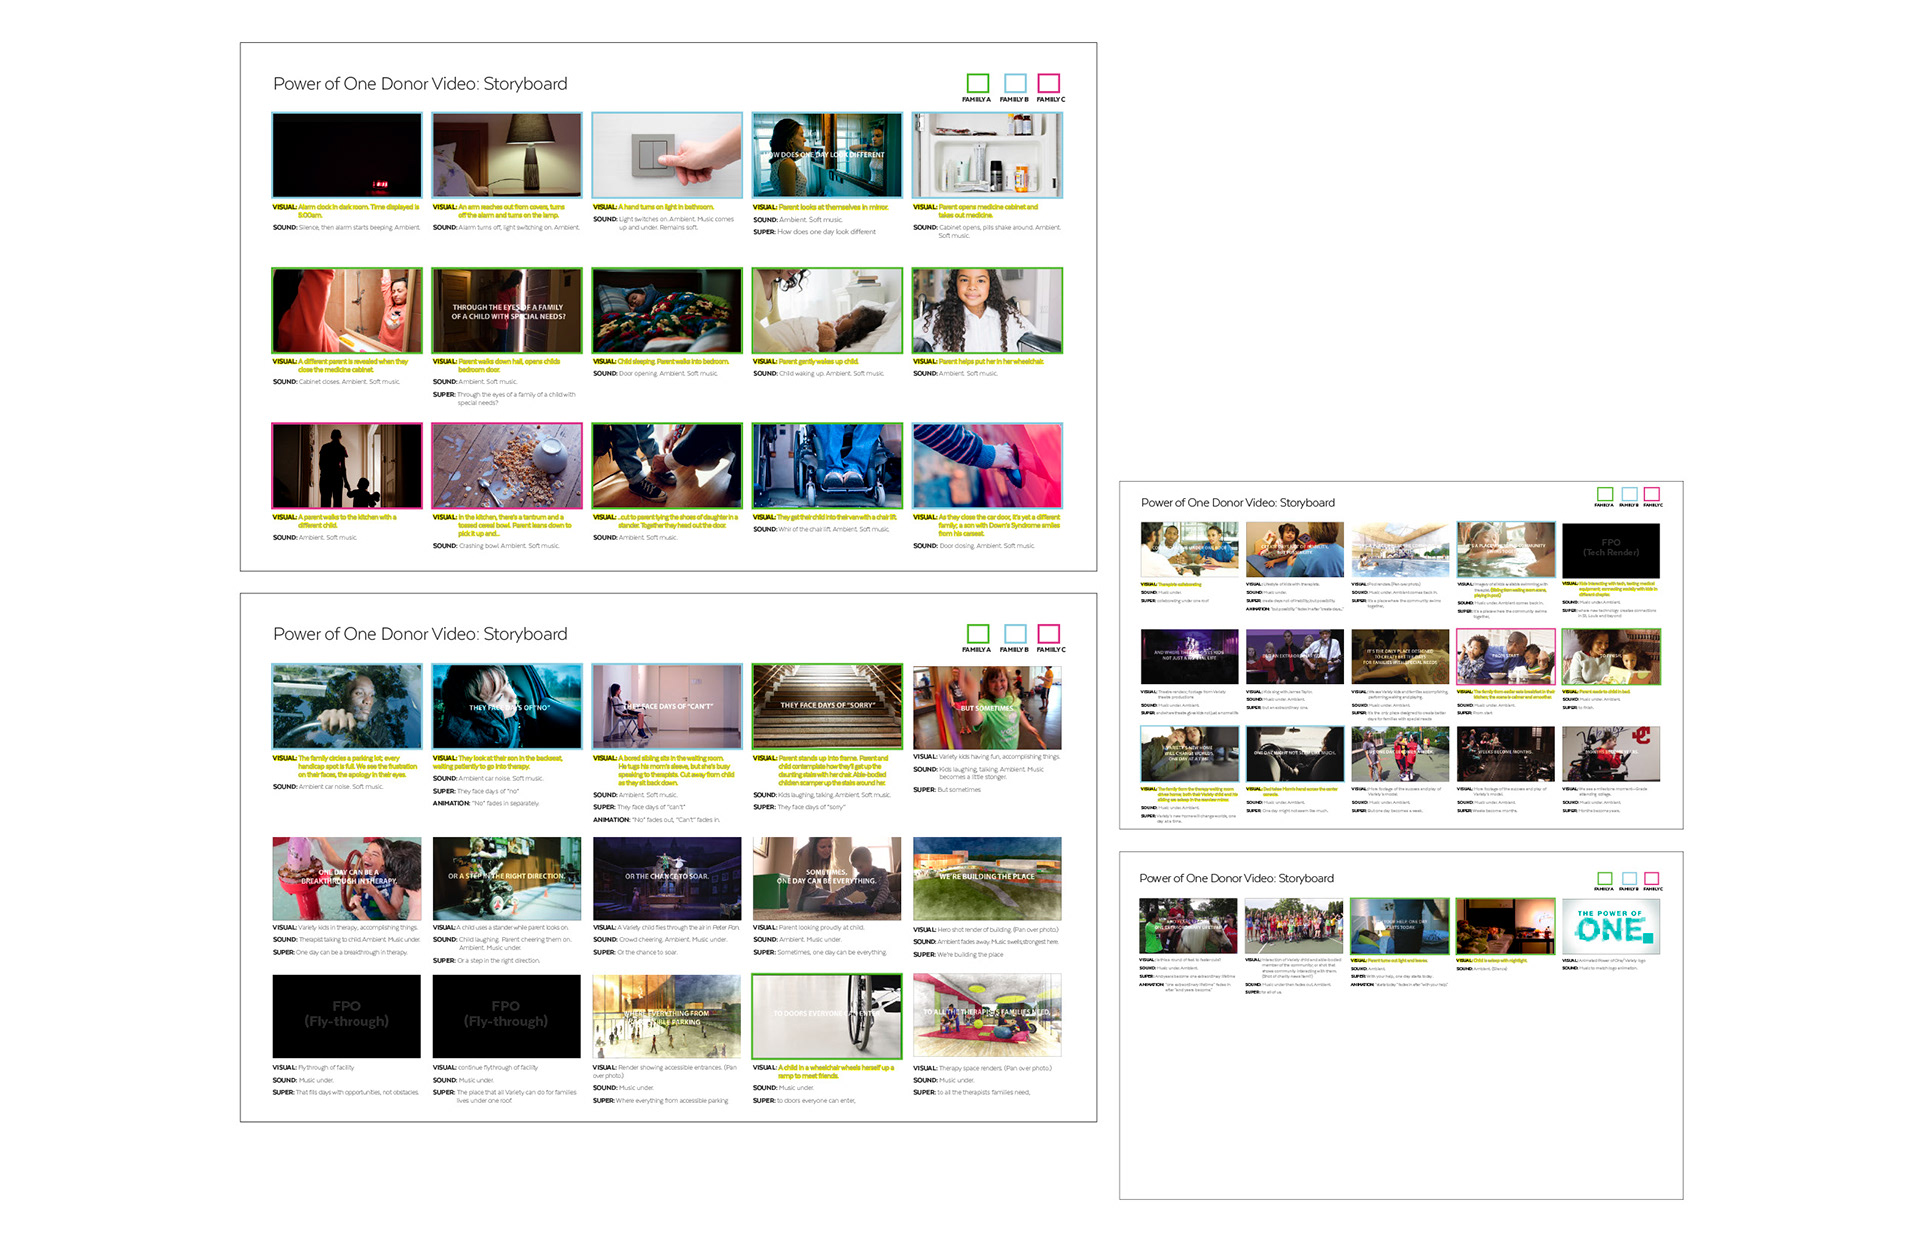Select the pony with crowd frame
This screenshot has height=1242, width=1920.
coord(1189,925)
